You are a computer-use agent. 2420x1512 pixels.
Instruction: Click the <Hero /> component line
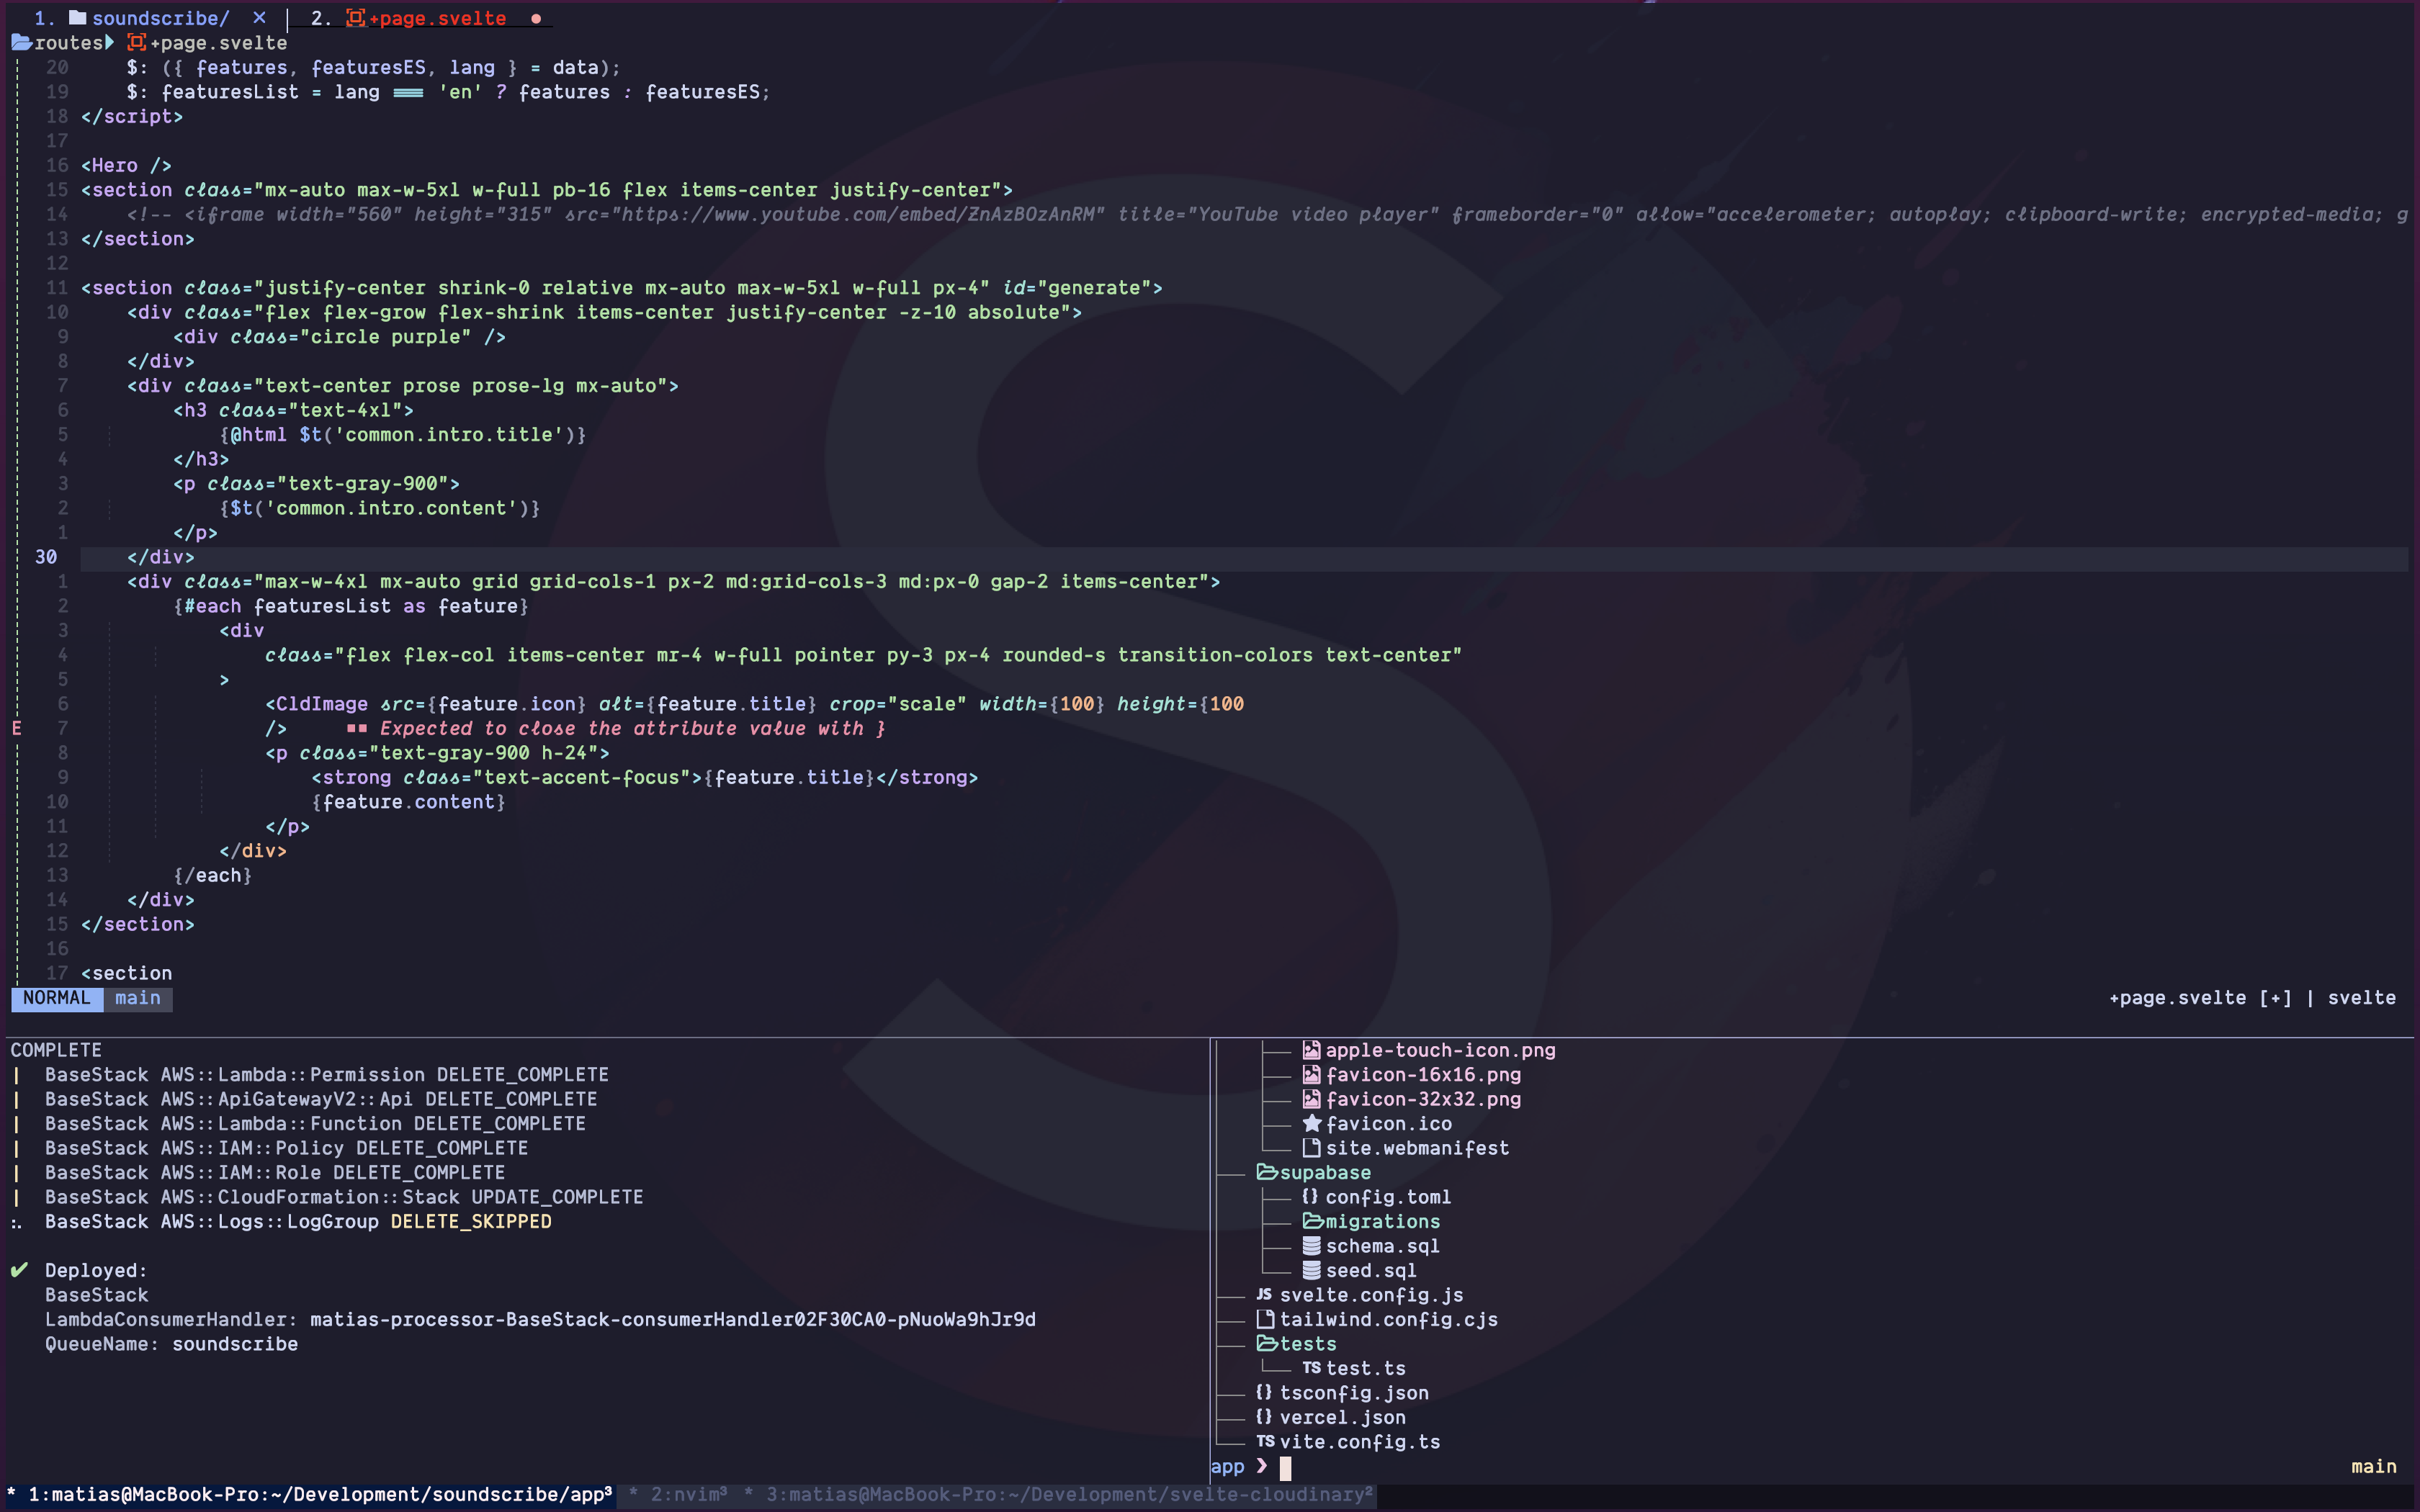tap(126, 165)
